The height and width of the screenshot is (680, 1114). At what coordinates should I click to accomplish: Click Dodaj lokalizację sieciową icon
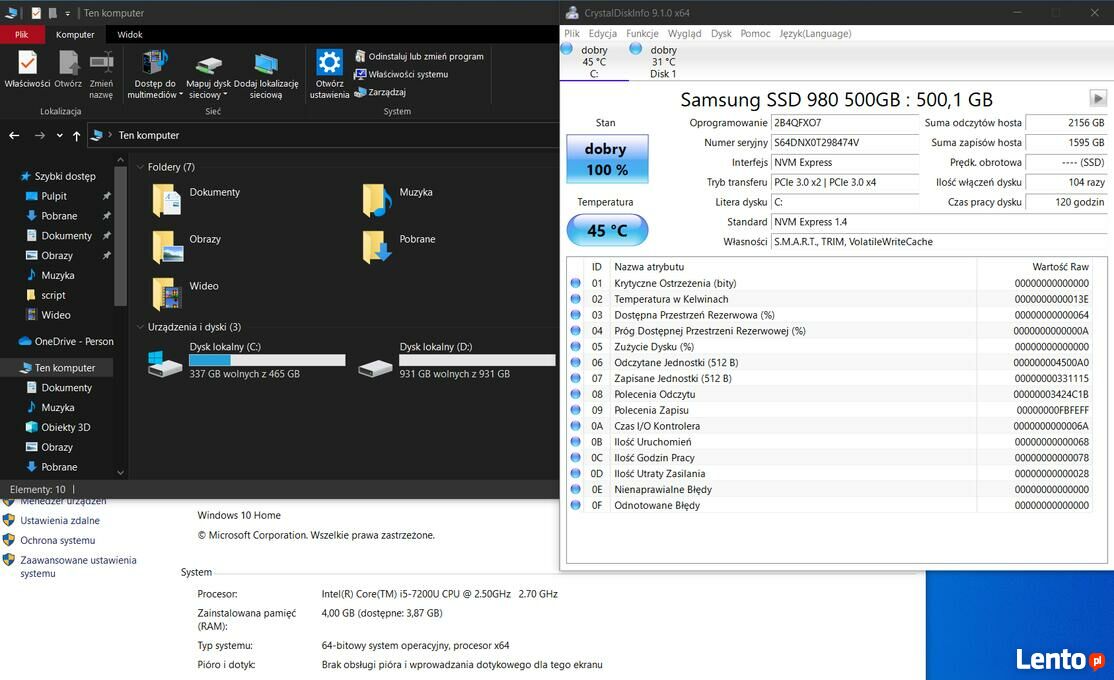coord(266,63)
